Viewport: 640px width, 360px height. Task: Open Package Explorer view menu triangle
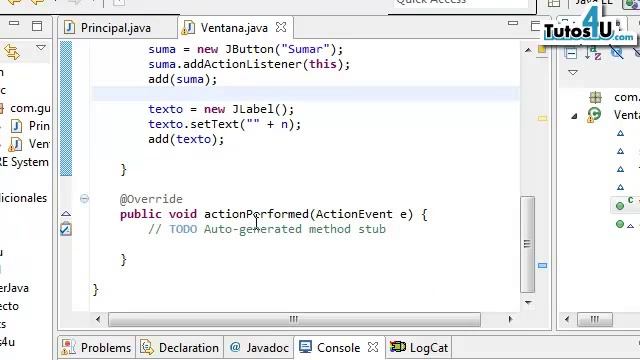click(41, 48)
